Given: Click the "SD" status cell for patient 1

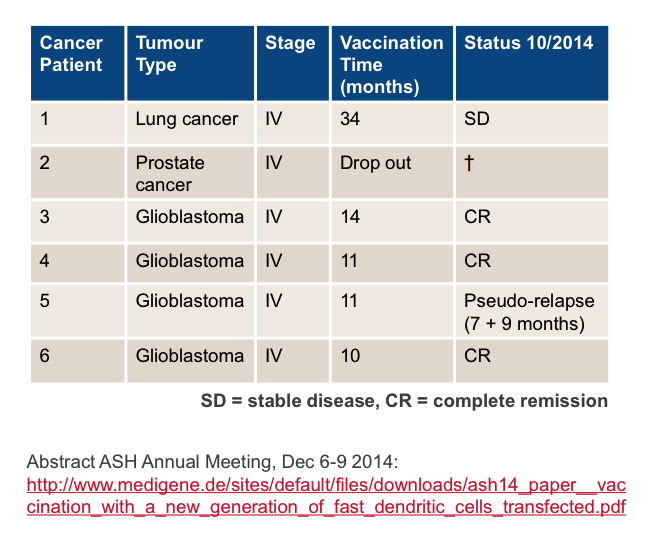Looking at the screenshot, I should tap(477, 119).
